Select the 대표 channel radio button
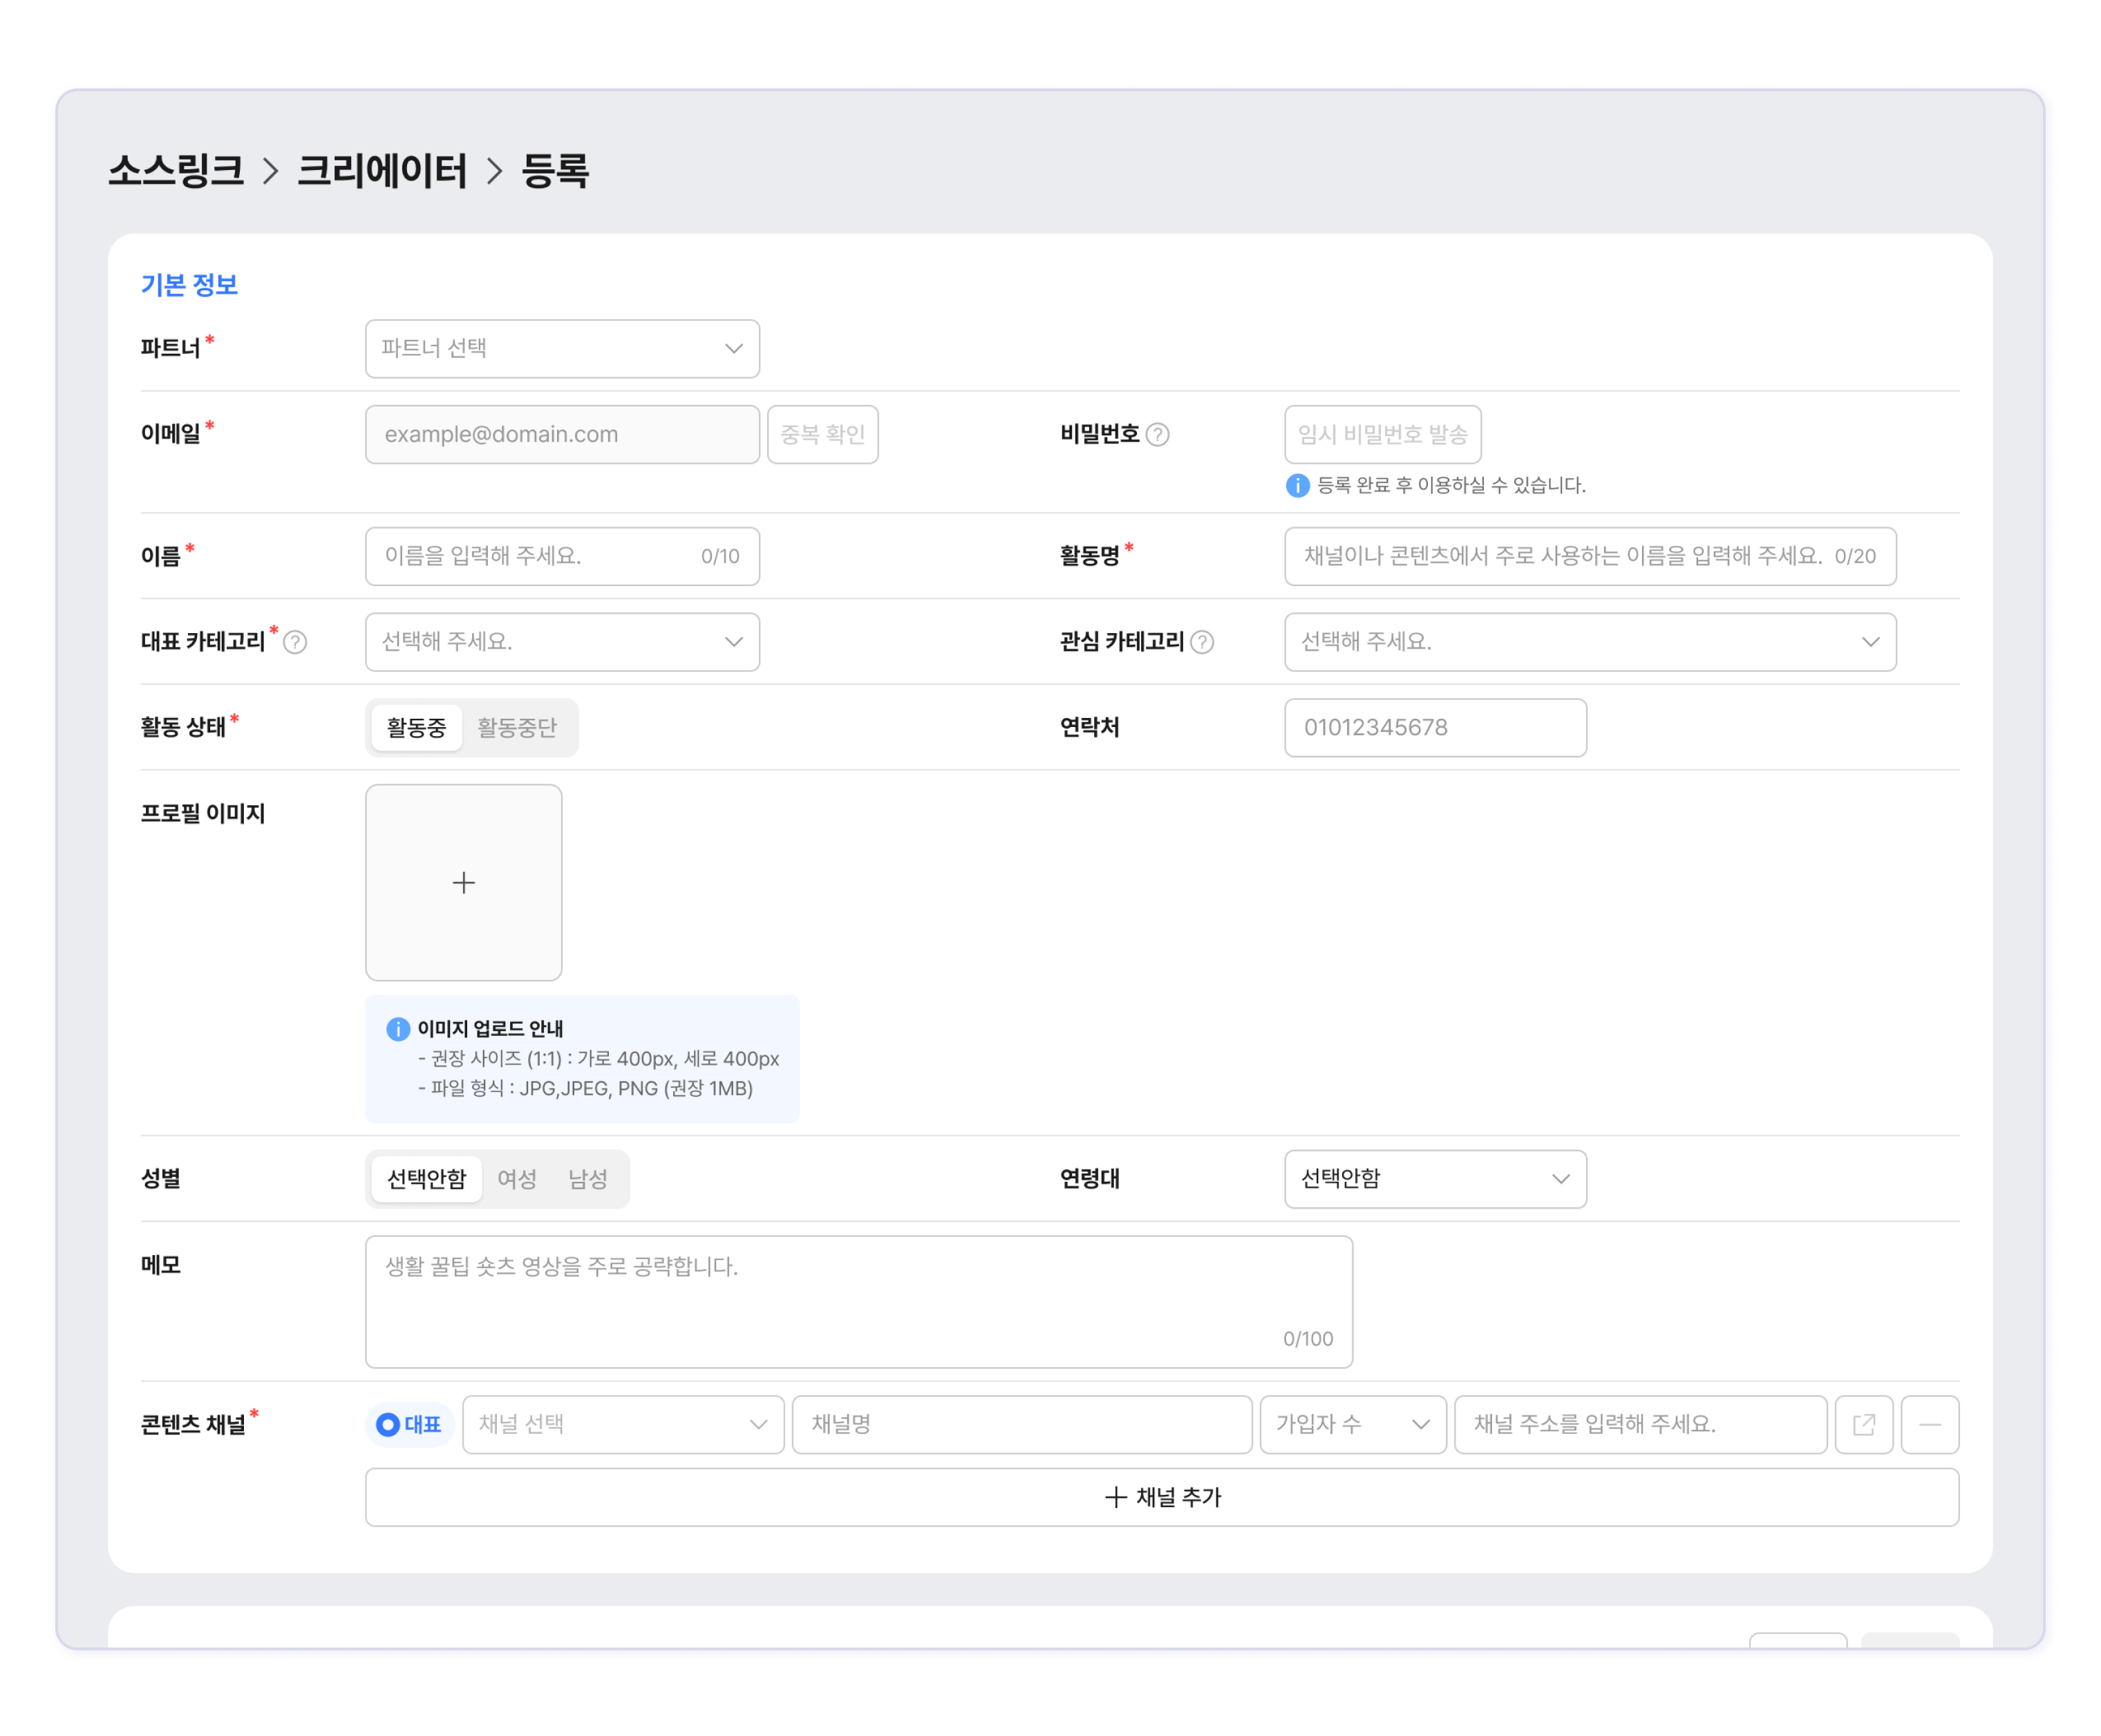 coord(389,1424)
